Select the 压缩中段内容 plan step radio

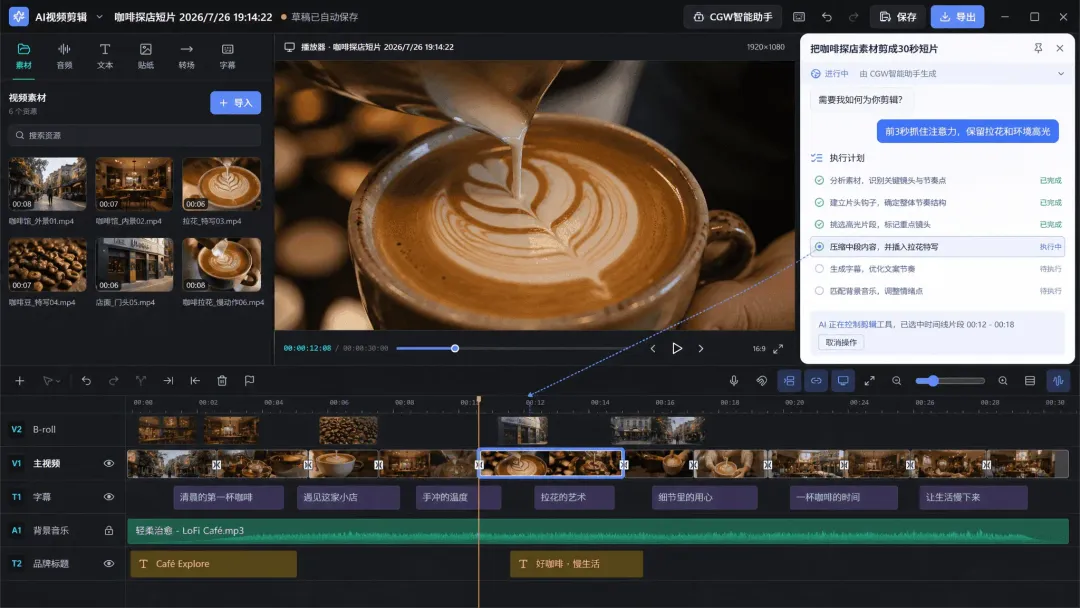[819, 247]
